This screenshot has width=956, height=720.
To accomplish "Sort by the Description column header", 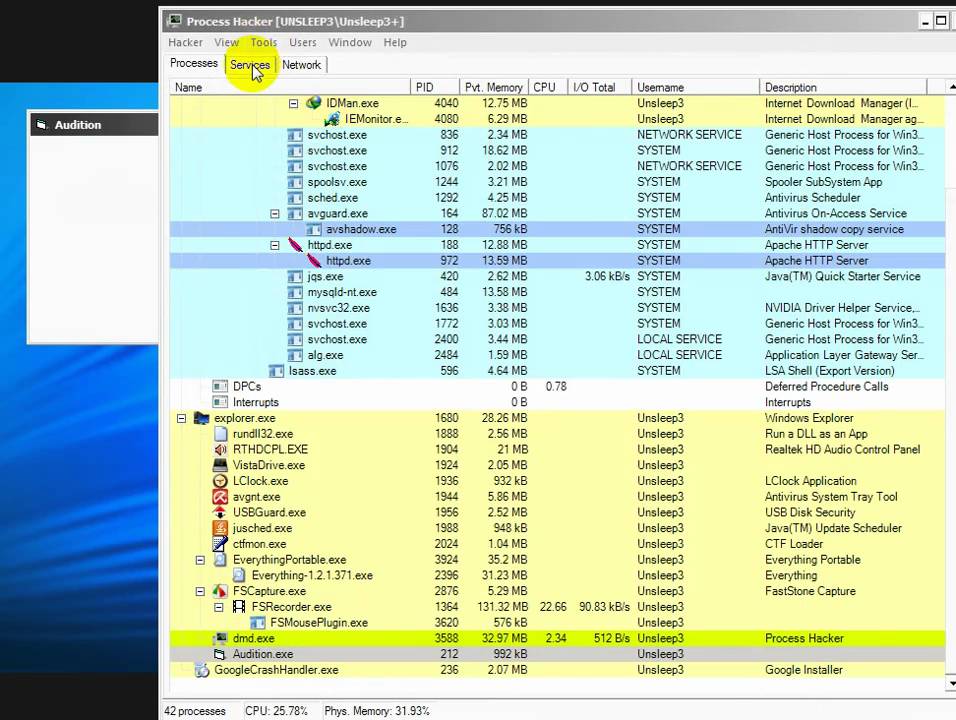I will click(x=843, y=87).
